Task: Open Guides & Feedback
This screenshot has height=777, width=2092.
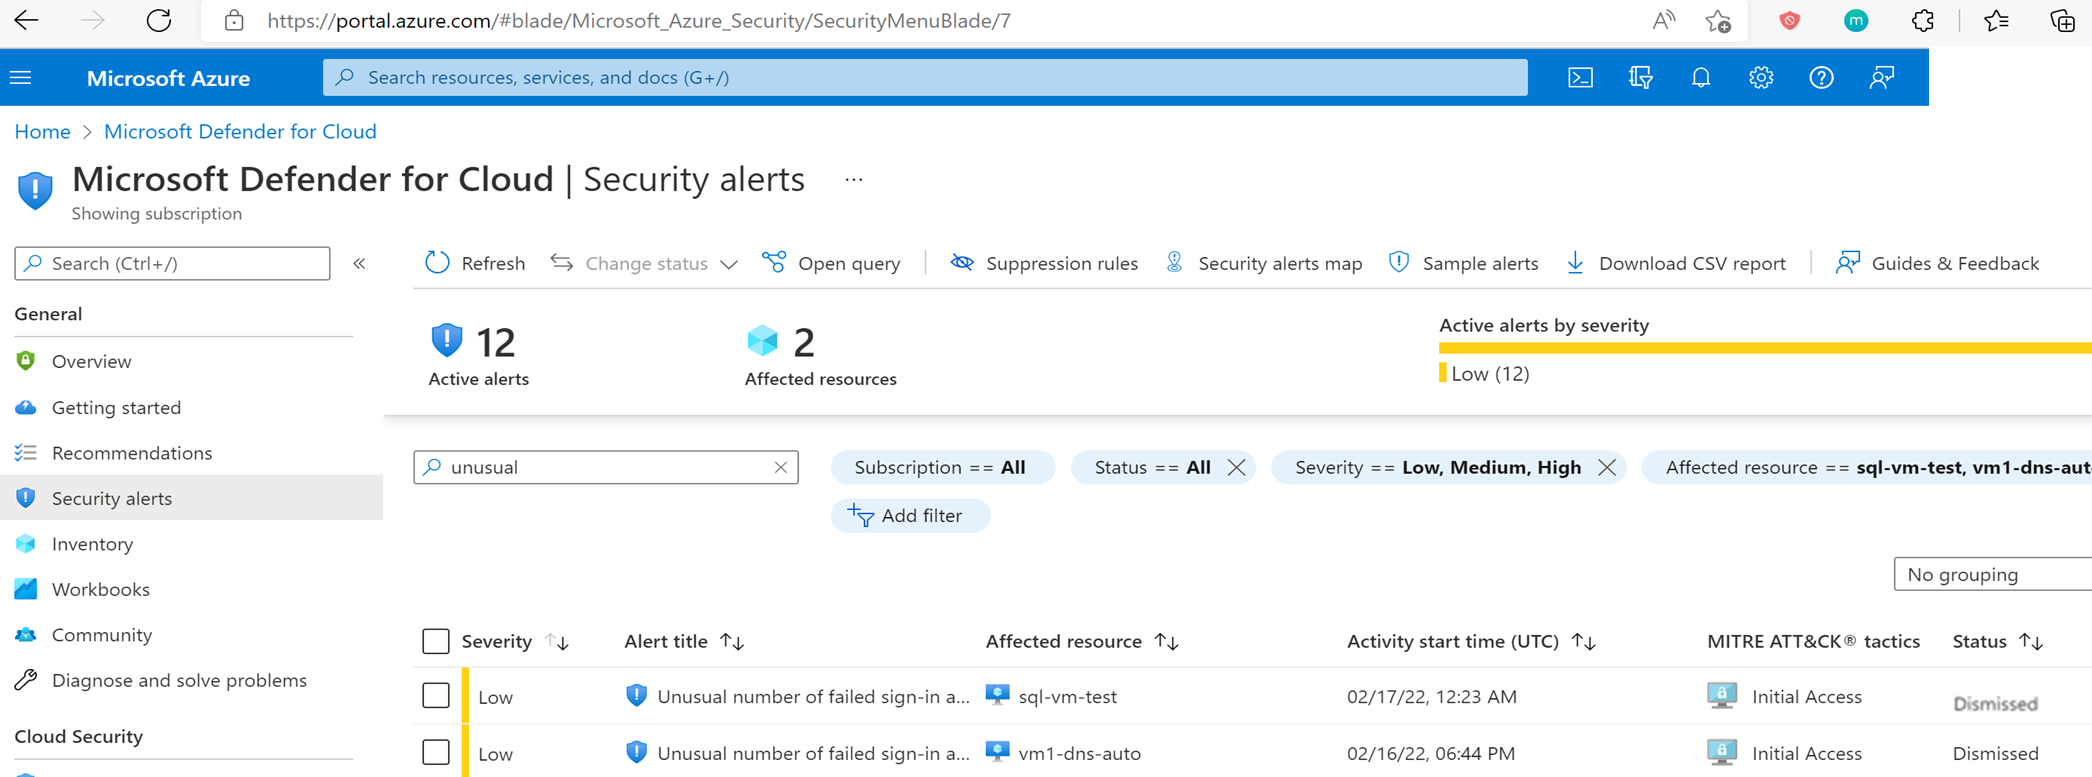Action: click(x=1937, y=264)
